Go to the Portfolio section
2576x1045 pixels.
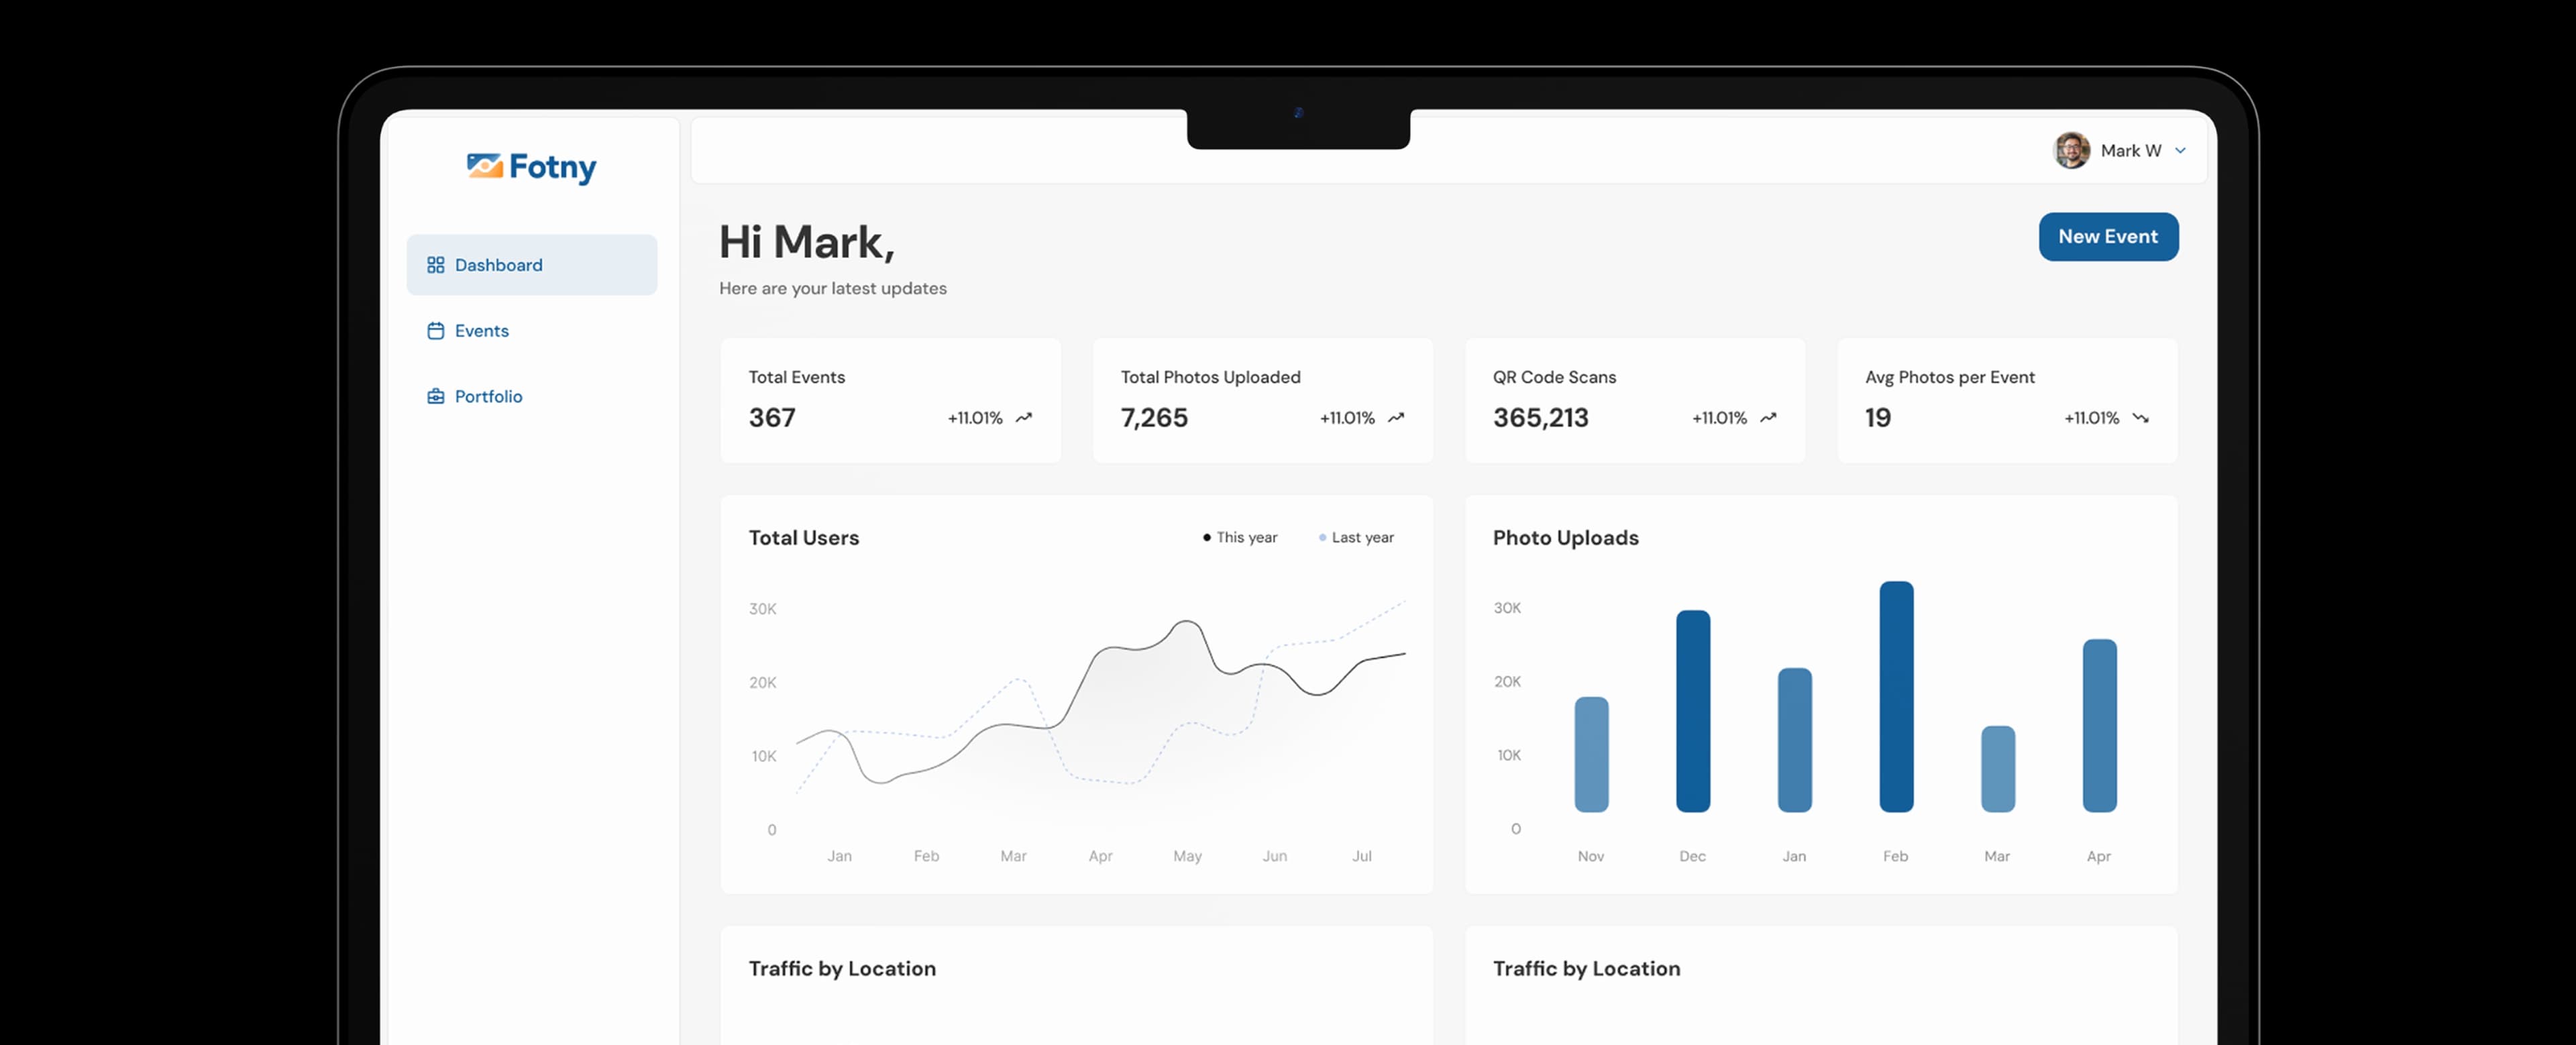point(488,396)
